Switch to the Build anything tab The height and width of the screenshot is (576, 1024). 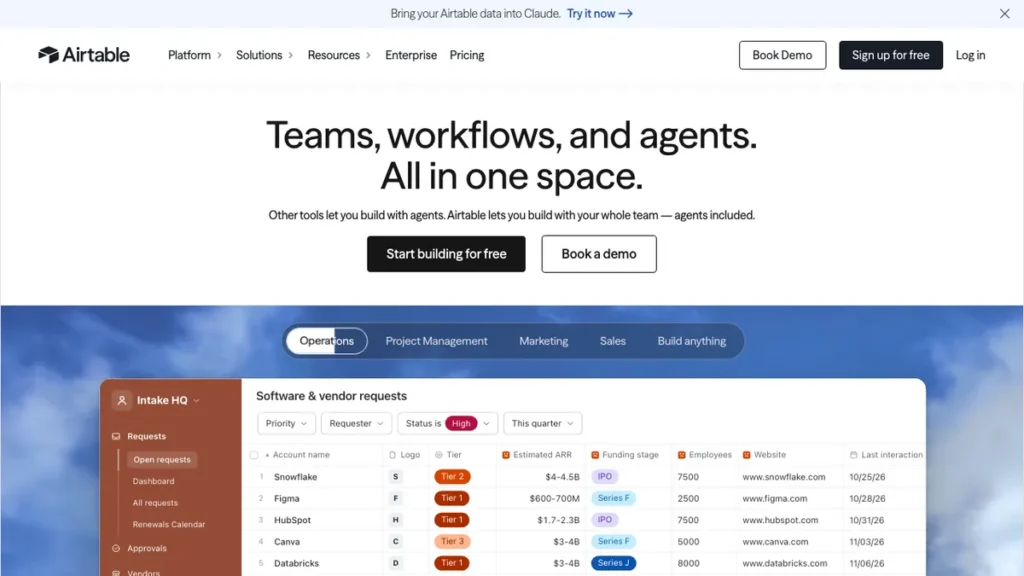[692, 341]
